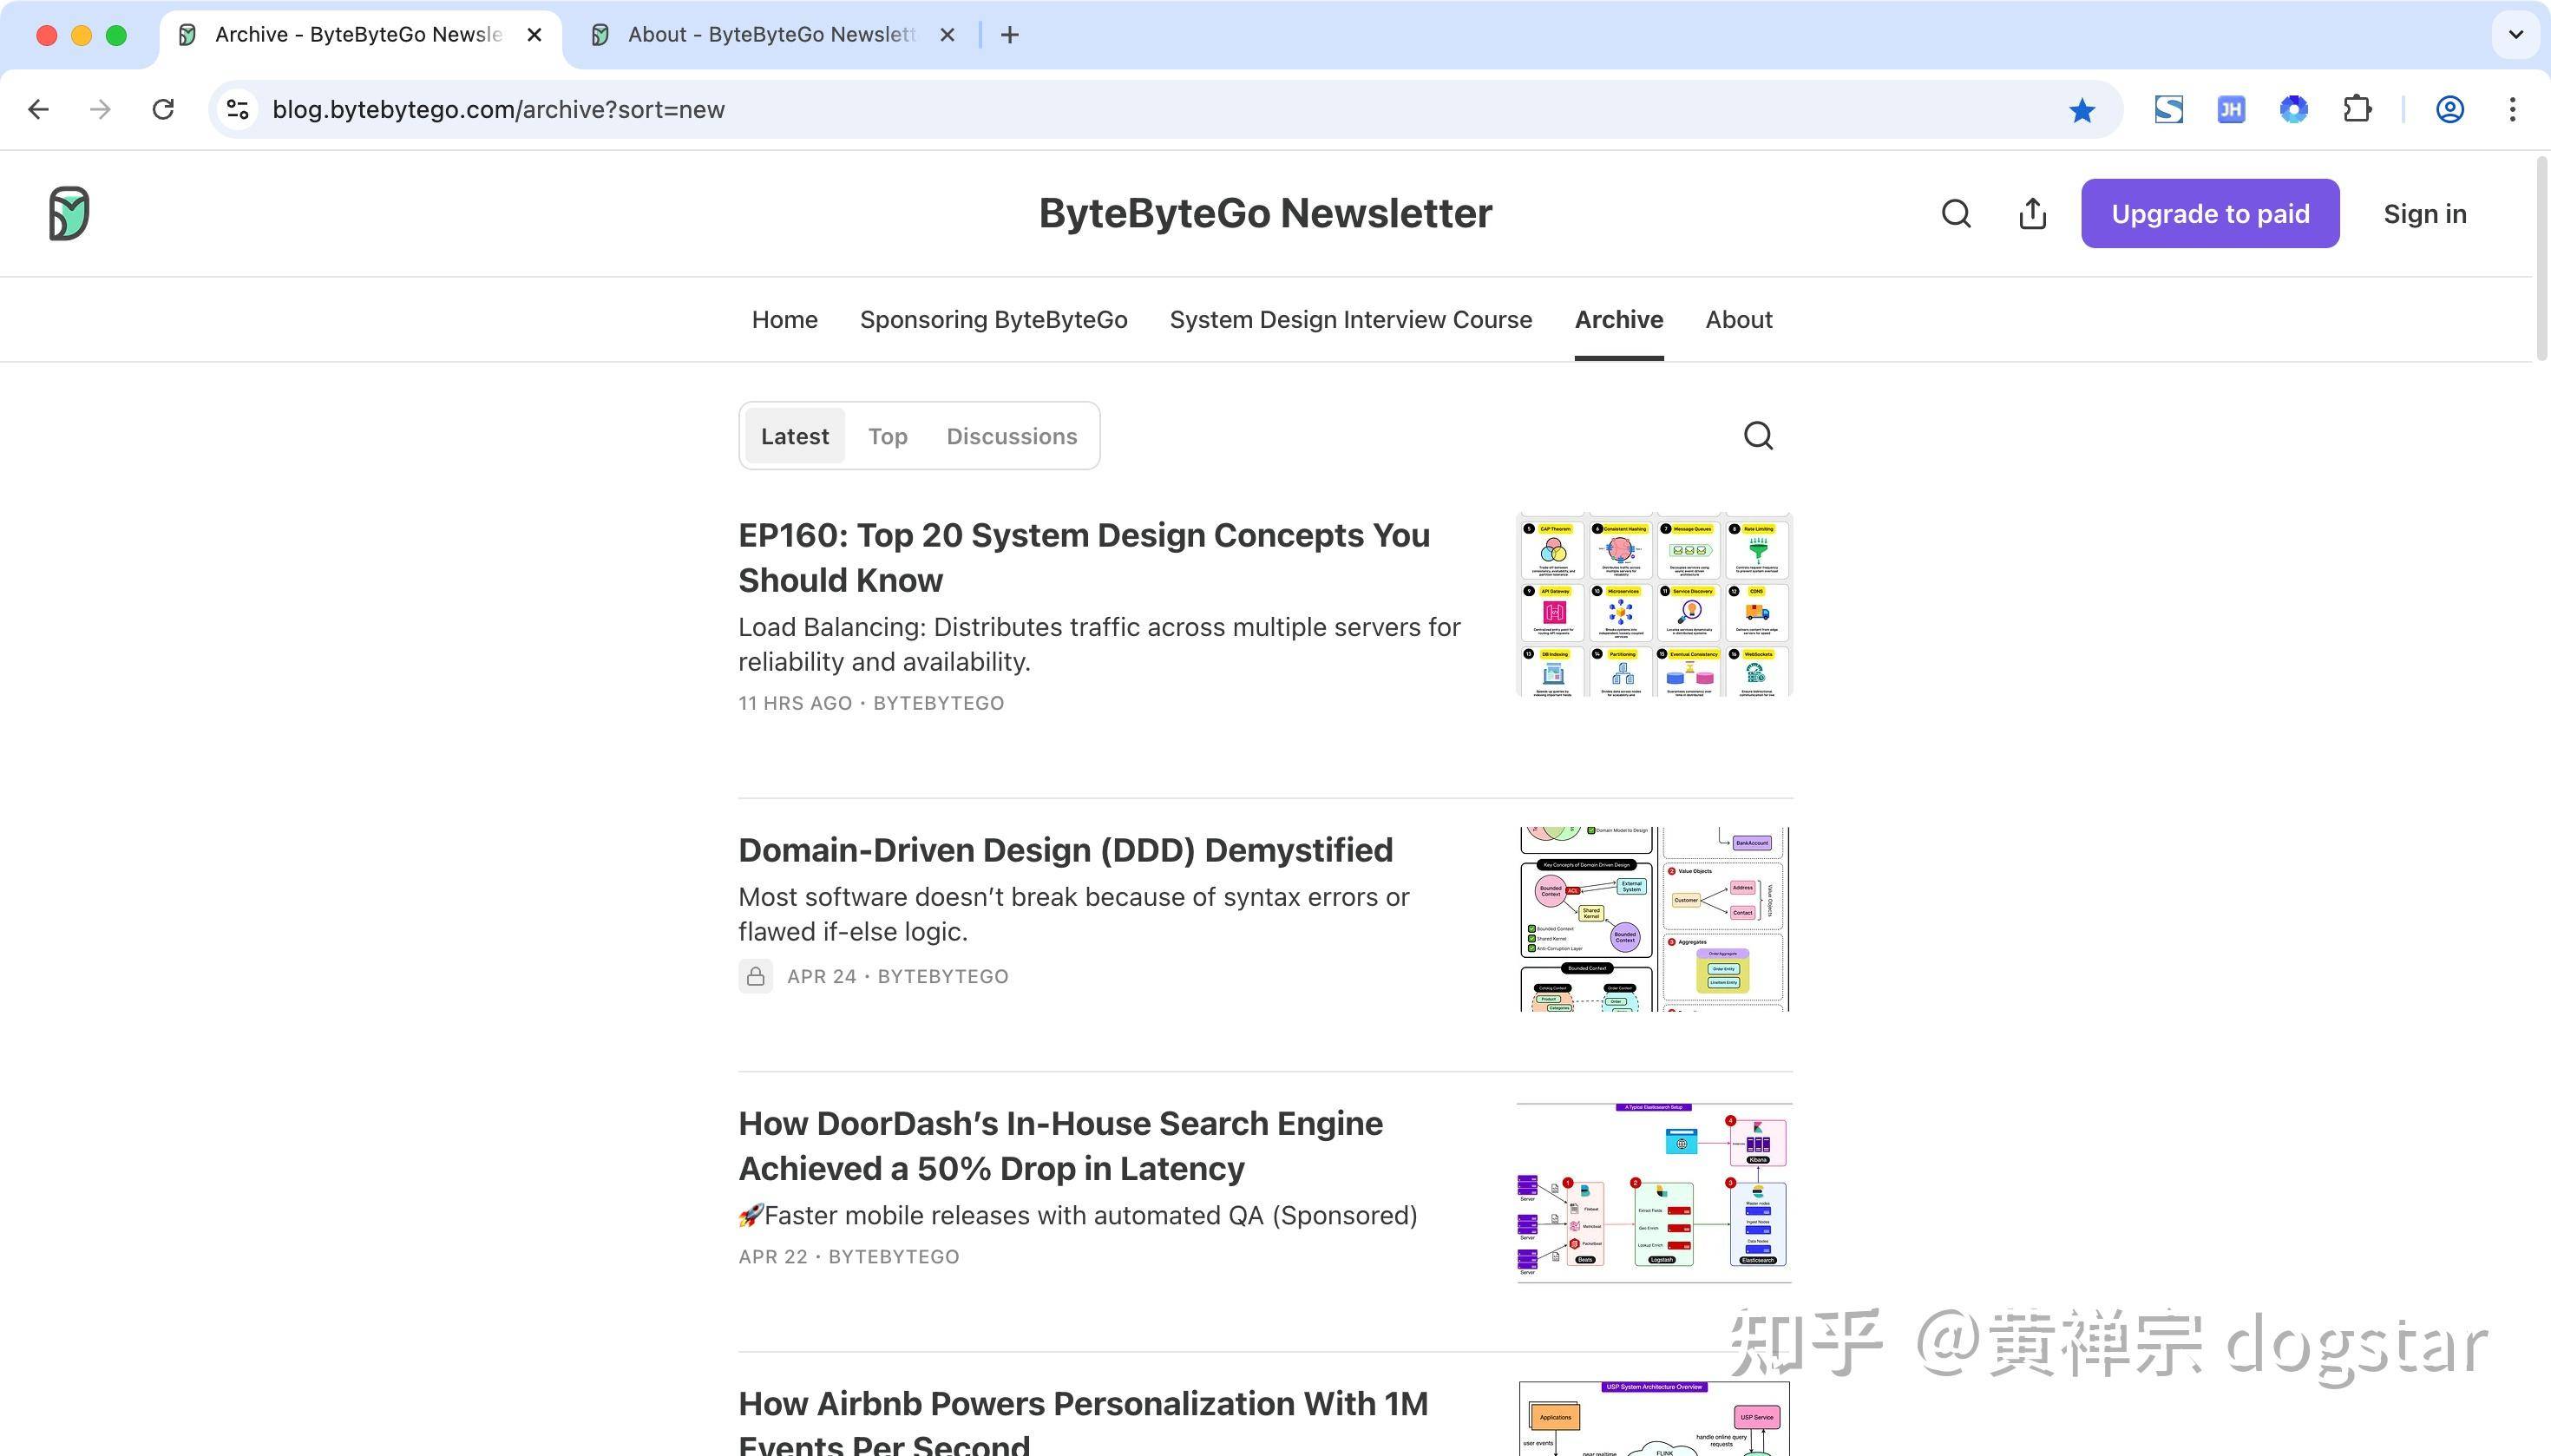Click the Load Balancing post excerpt text

[x=1099, y=645]
